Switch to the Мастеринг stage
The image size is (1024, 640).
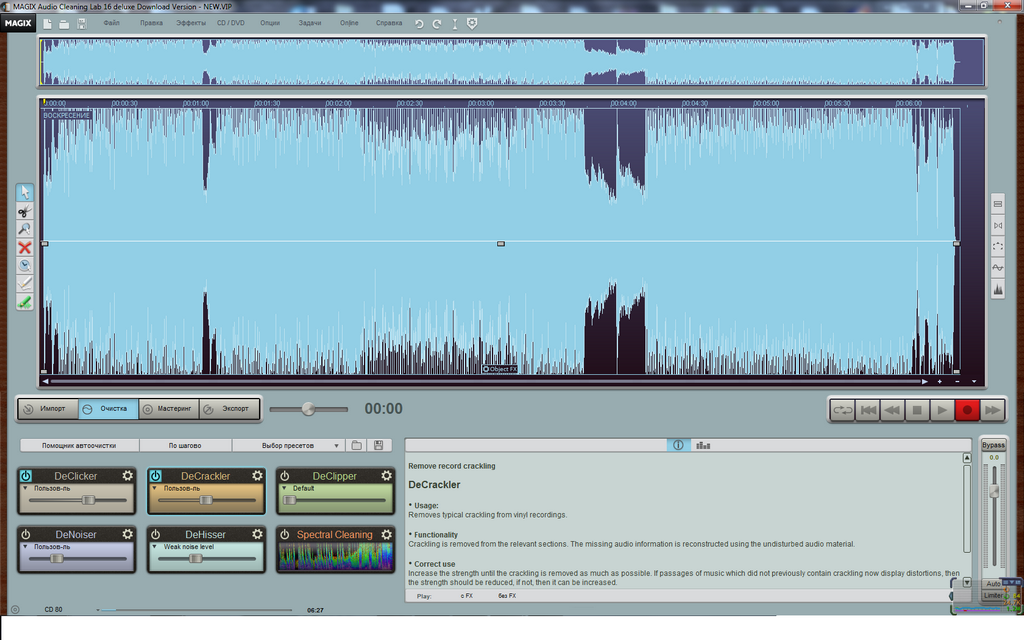click(168, 409)
